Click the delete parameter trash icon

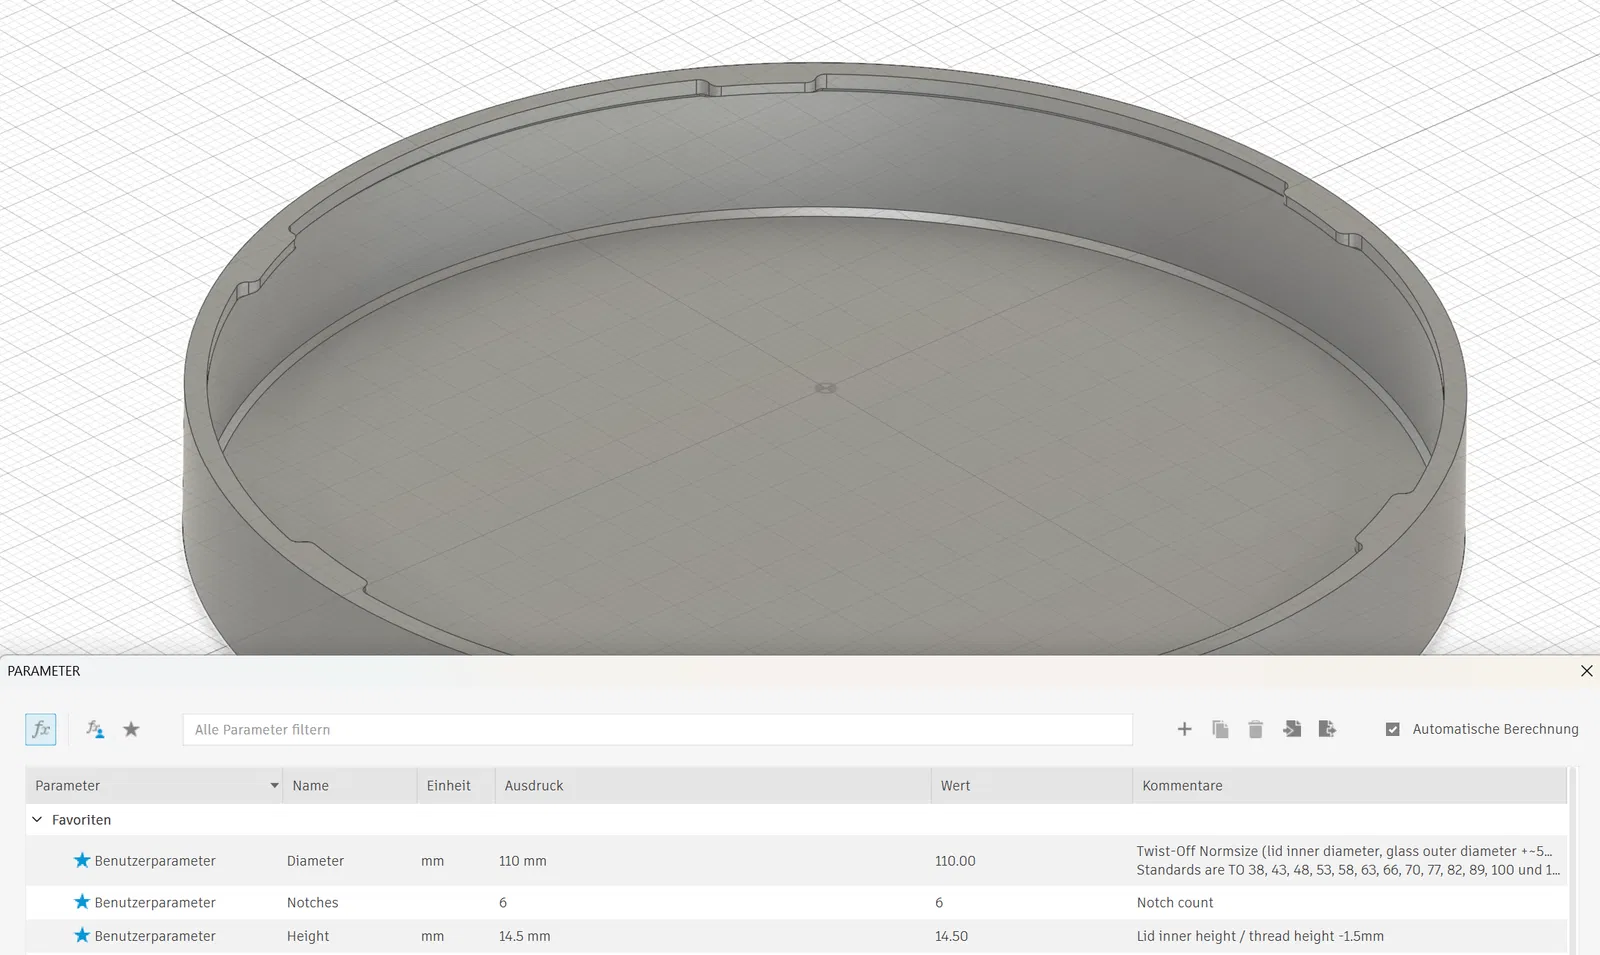point(1256,729)
